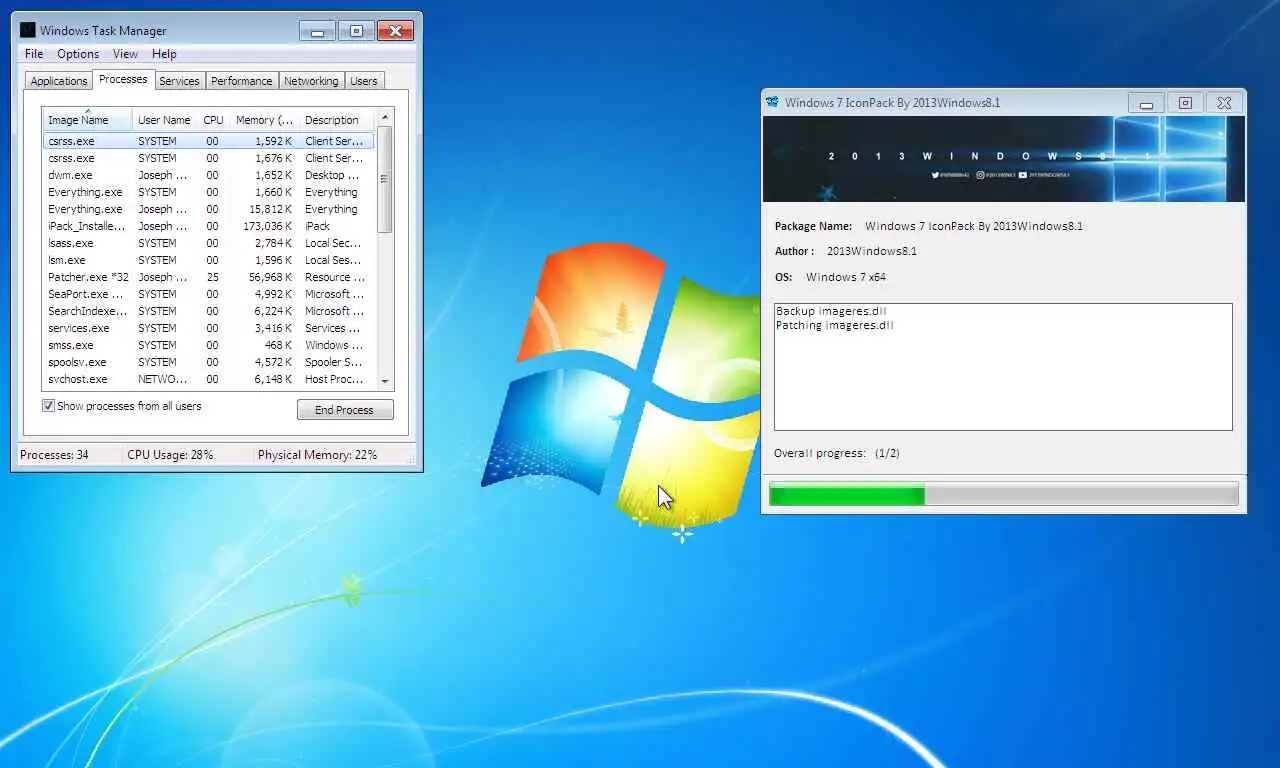Sort processes by User Name column
Viewport: 1280px width, 768px height.
165,120
